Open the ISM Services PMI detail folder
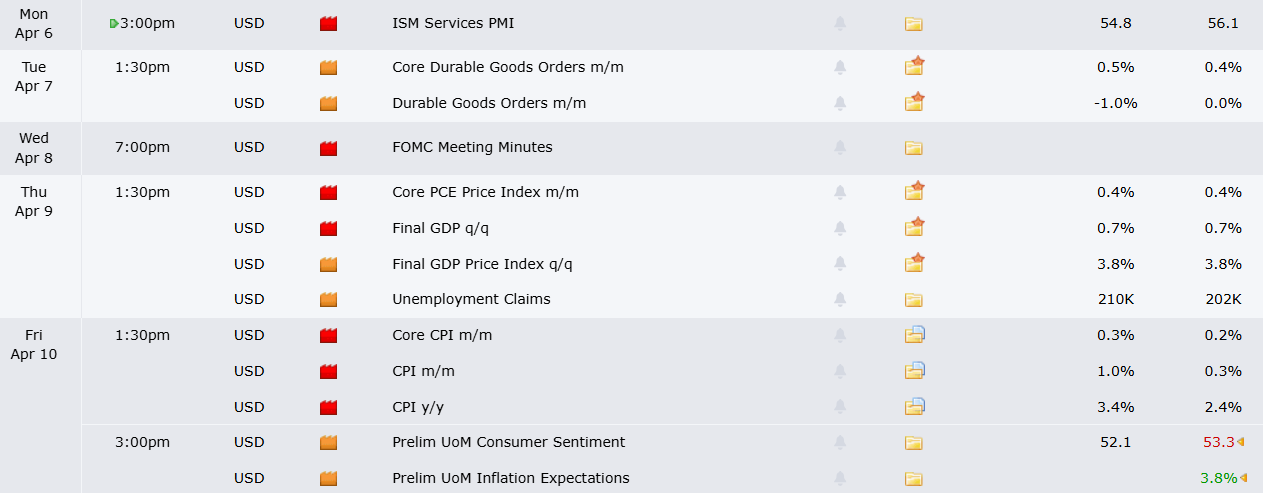This screenshot has width=1263, height=493. (x=913, y=24)
